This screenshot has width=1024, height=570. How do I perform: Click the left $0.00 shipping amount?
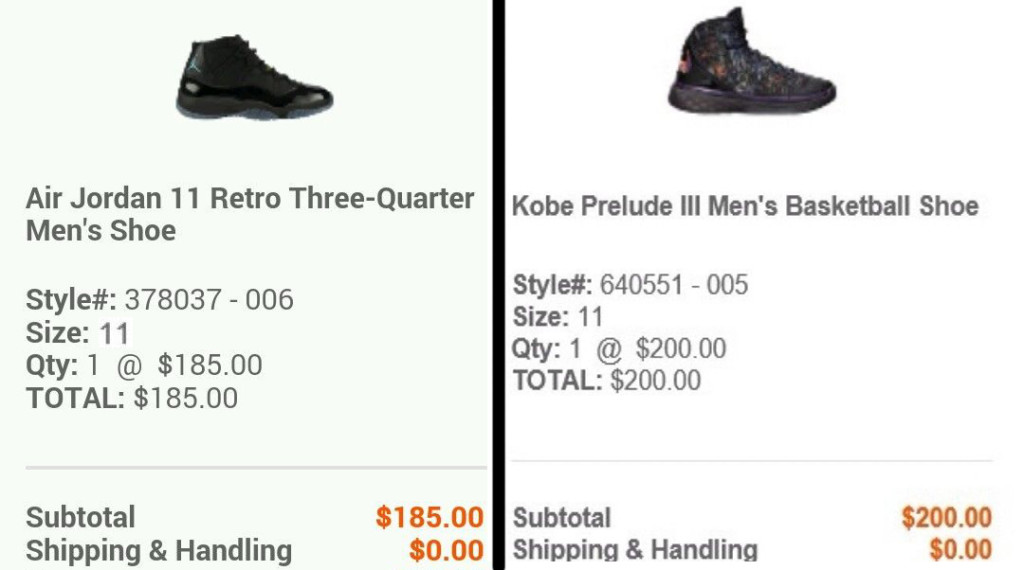point(446,551)
